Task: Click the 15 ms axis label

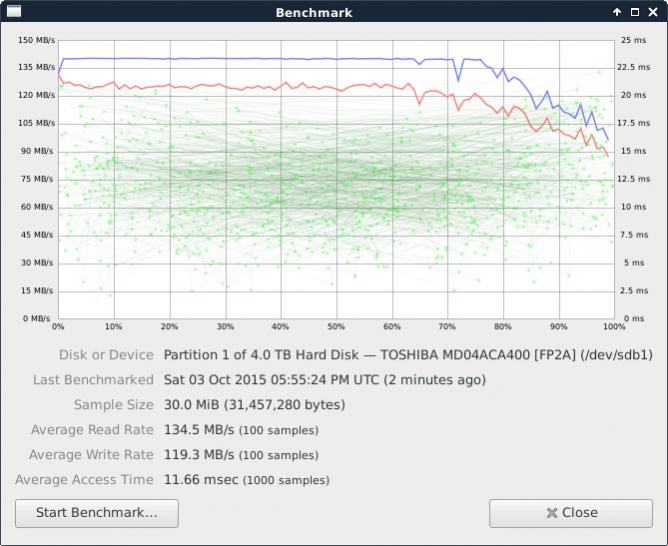Action: [634, 151]
